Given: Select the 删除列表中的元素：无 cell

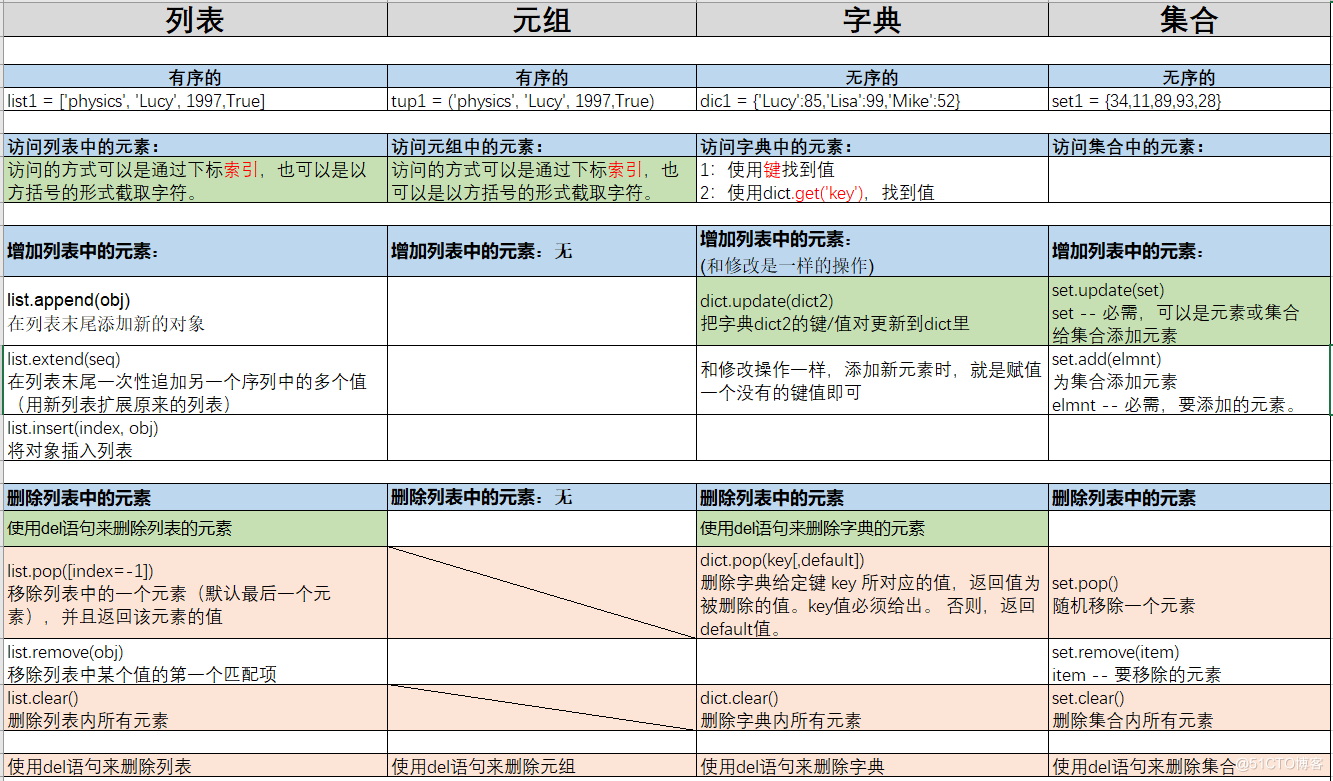Looking at the screenshot, I should (542, 497).
